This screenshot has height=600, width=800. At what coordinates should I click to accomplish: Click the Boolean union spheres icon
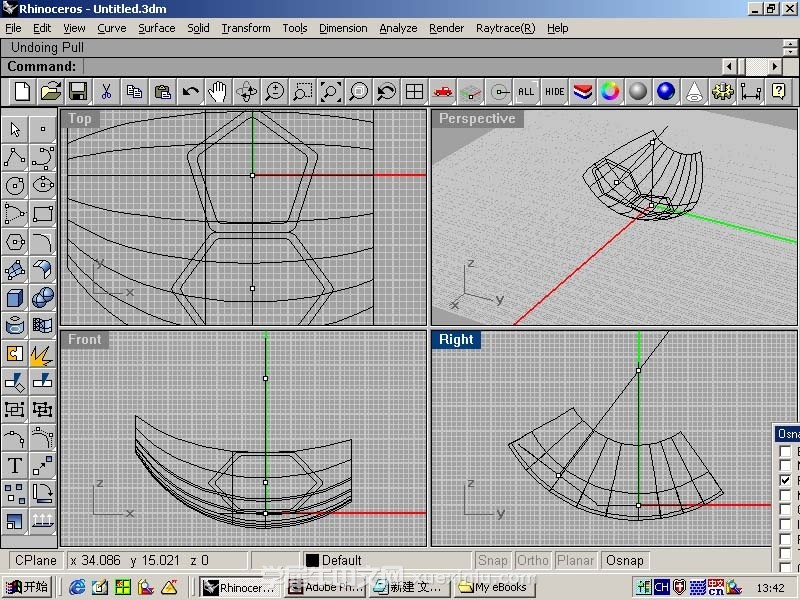click(43, 297)
